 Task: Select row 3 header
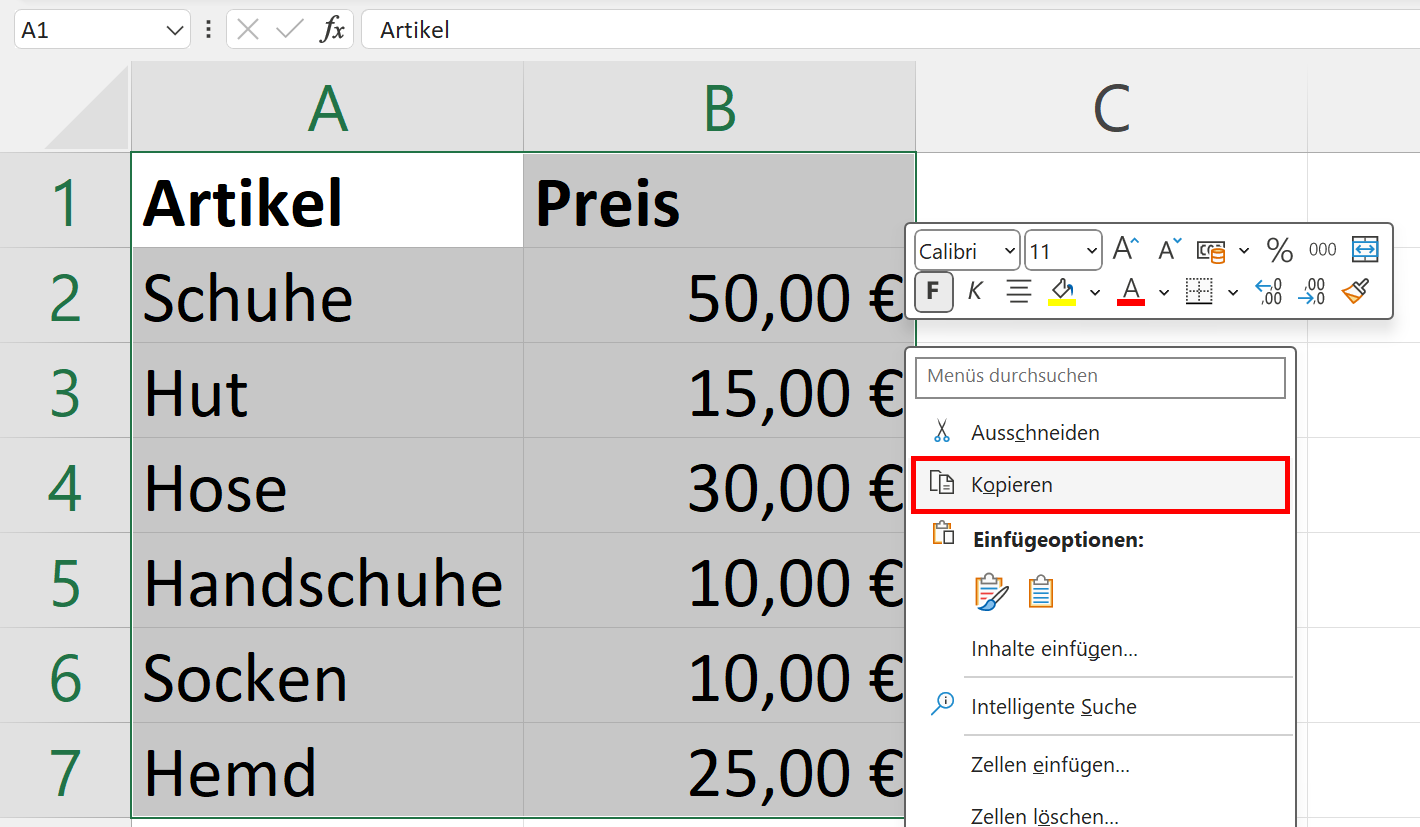click(65, 390)
